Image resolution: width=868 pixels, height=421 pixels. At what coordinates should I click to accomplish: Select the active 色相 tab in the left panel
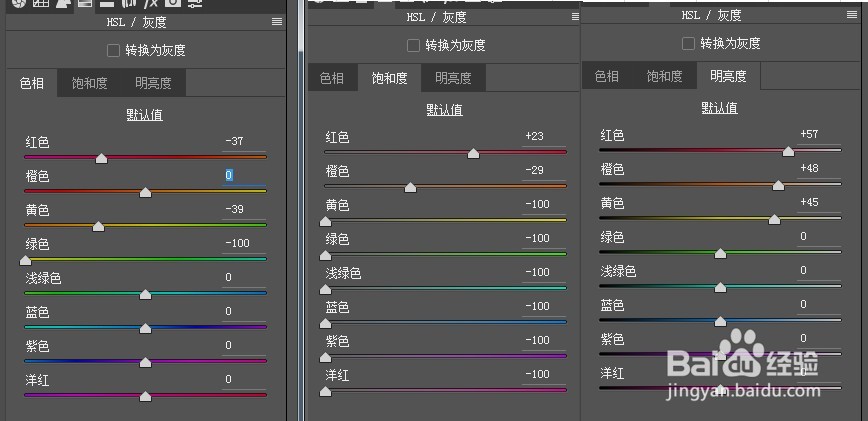(x=32, y=83)
